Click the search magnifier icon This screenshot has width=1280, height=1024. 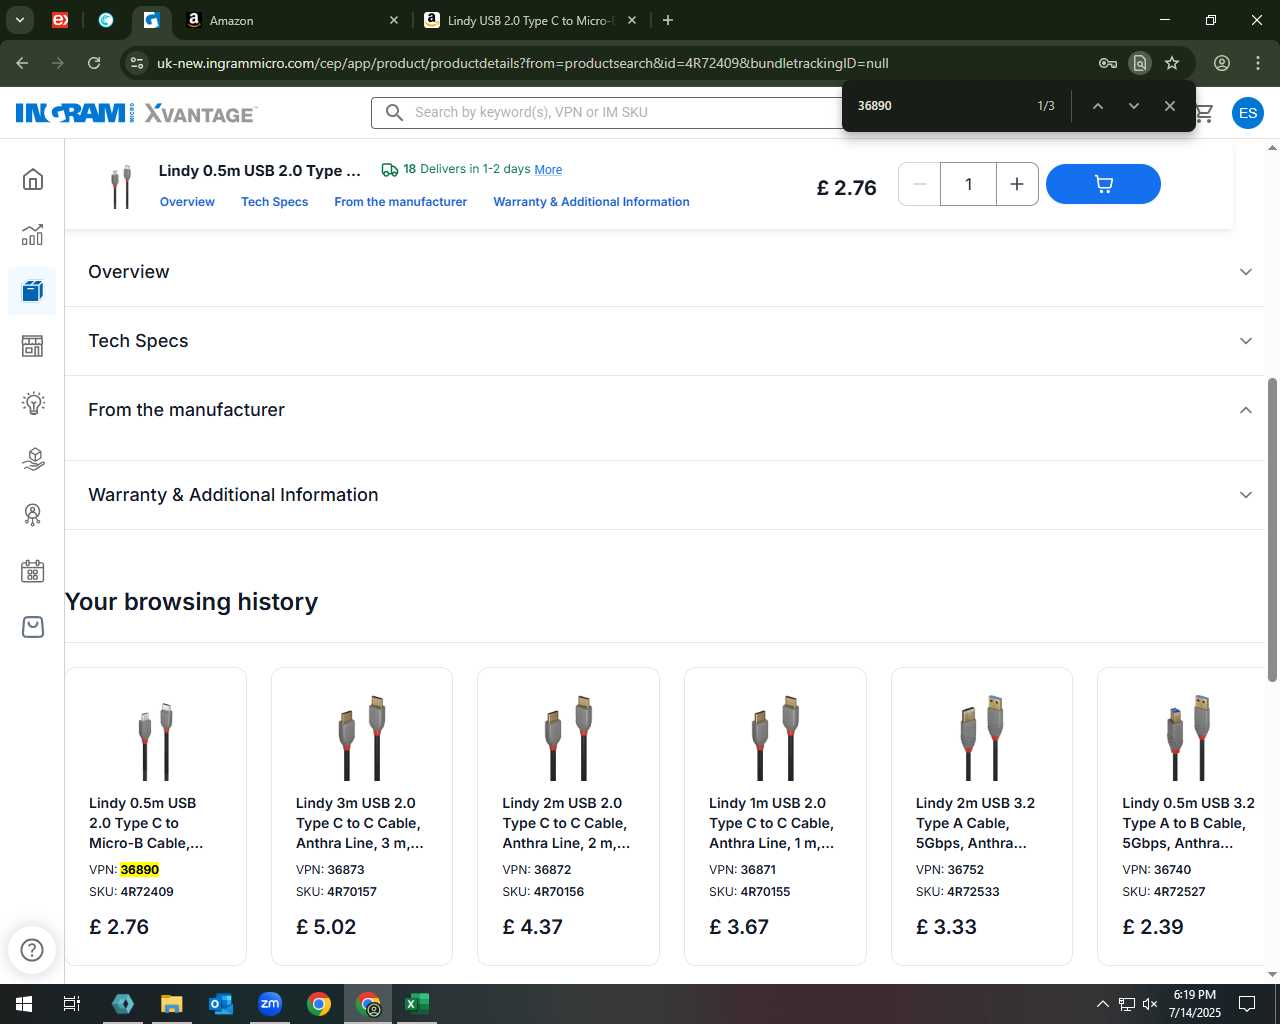click(x=395, y=112)
